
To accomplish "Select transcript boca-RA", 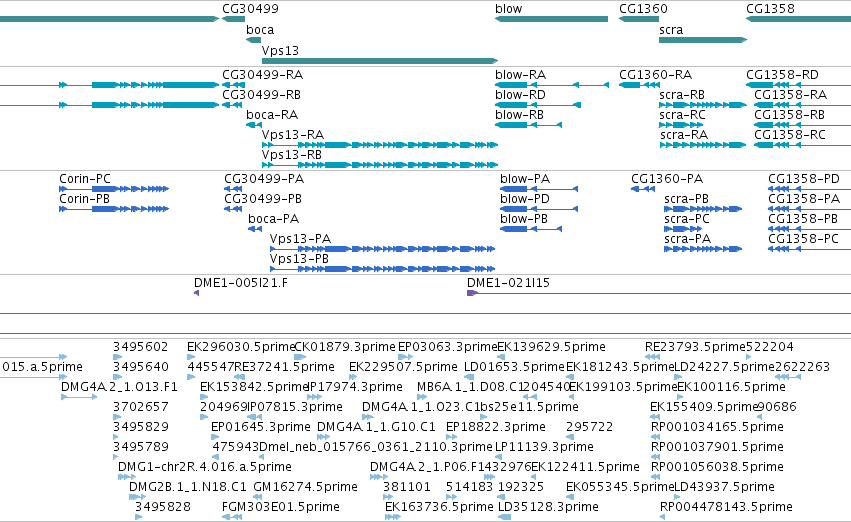I will [x=253, y=125].
